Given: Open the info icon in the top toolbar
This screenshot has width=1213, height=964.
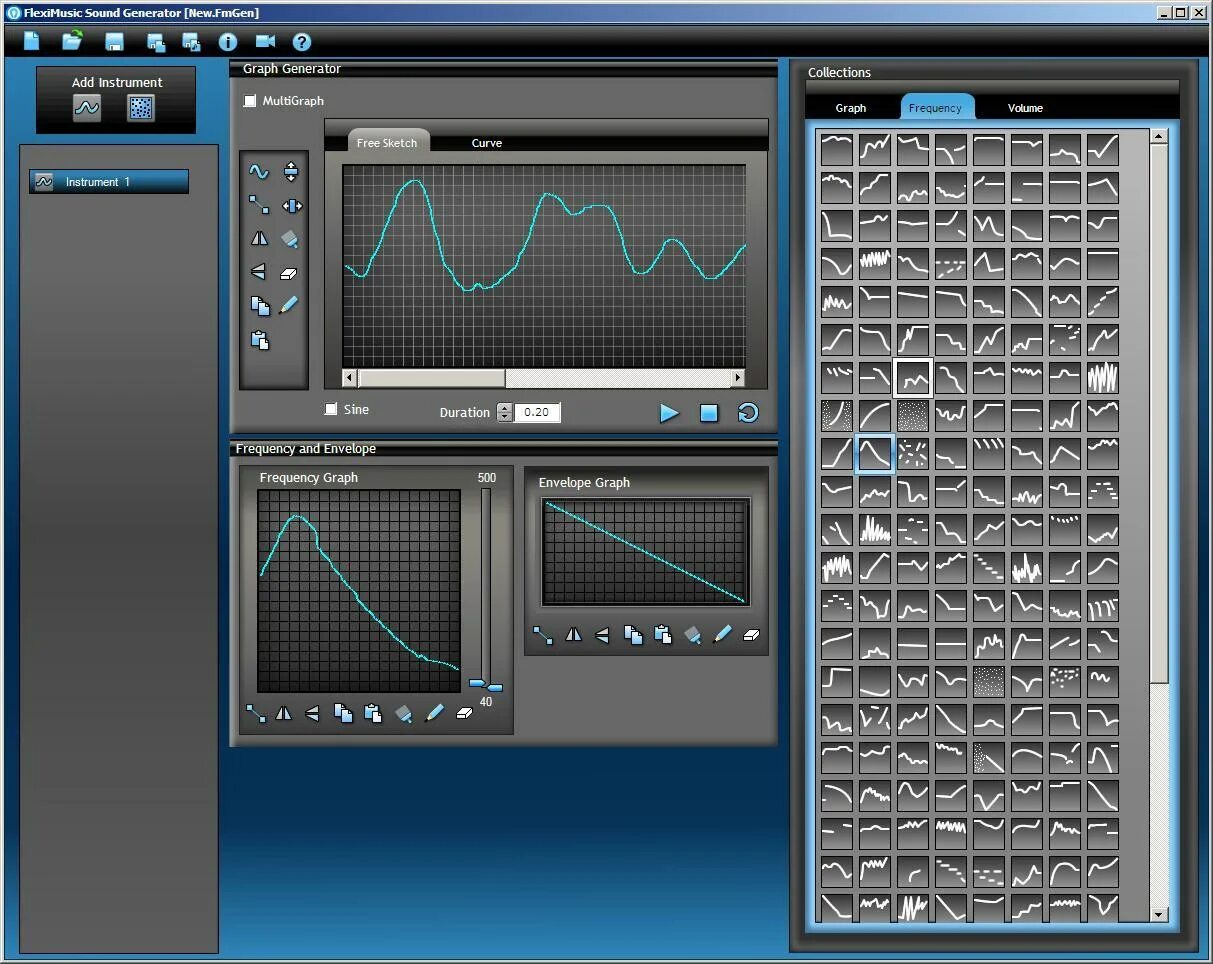Looking at the screenshot, I should click(x=228, y=42).
